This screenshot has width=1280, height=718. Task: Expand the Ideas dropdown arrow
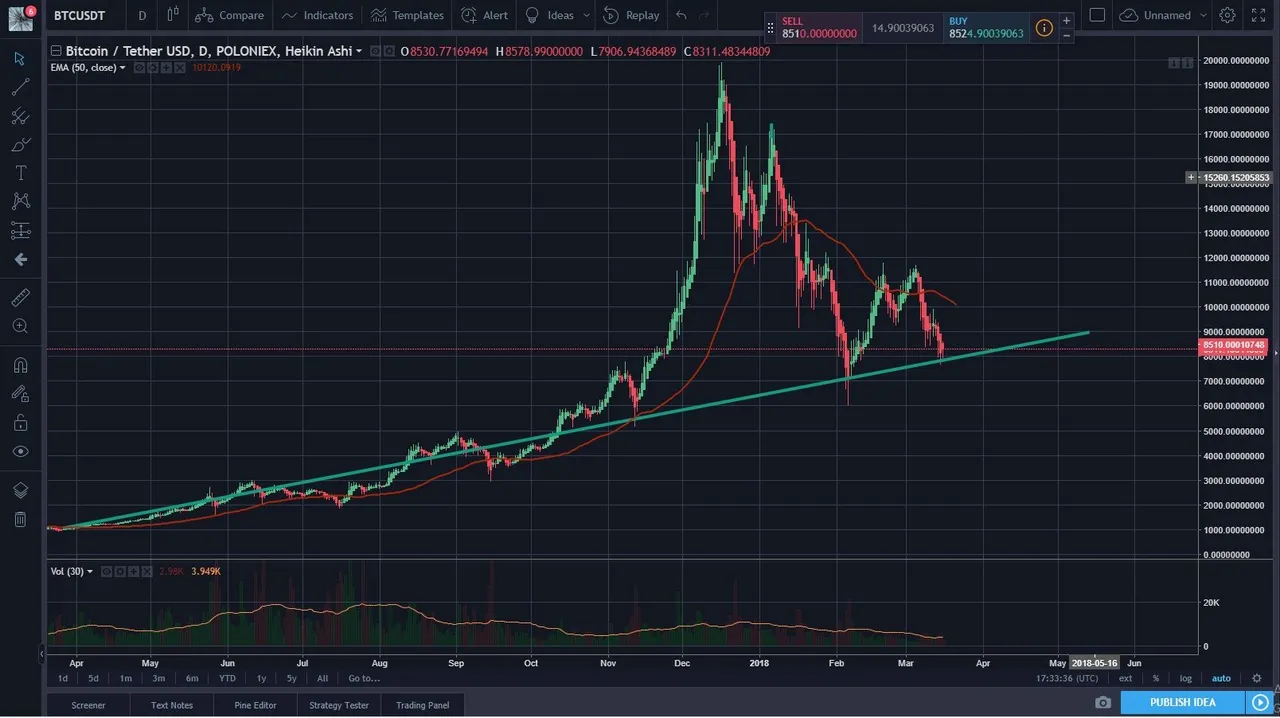(x=585, y=15)
